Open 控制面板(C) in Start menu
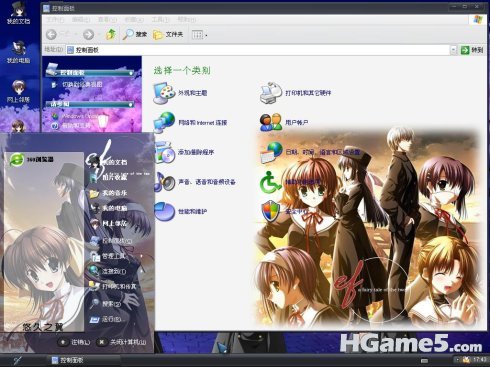This screenshot has width=490, height=367. (x=111, y=241)
